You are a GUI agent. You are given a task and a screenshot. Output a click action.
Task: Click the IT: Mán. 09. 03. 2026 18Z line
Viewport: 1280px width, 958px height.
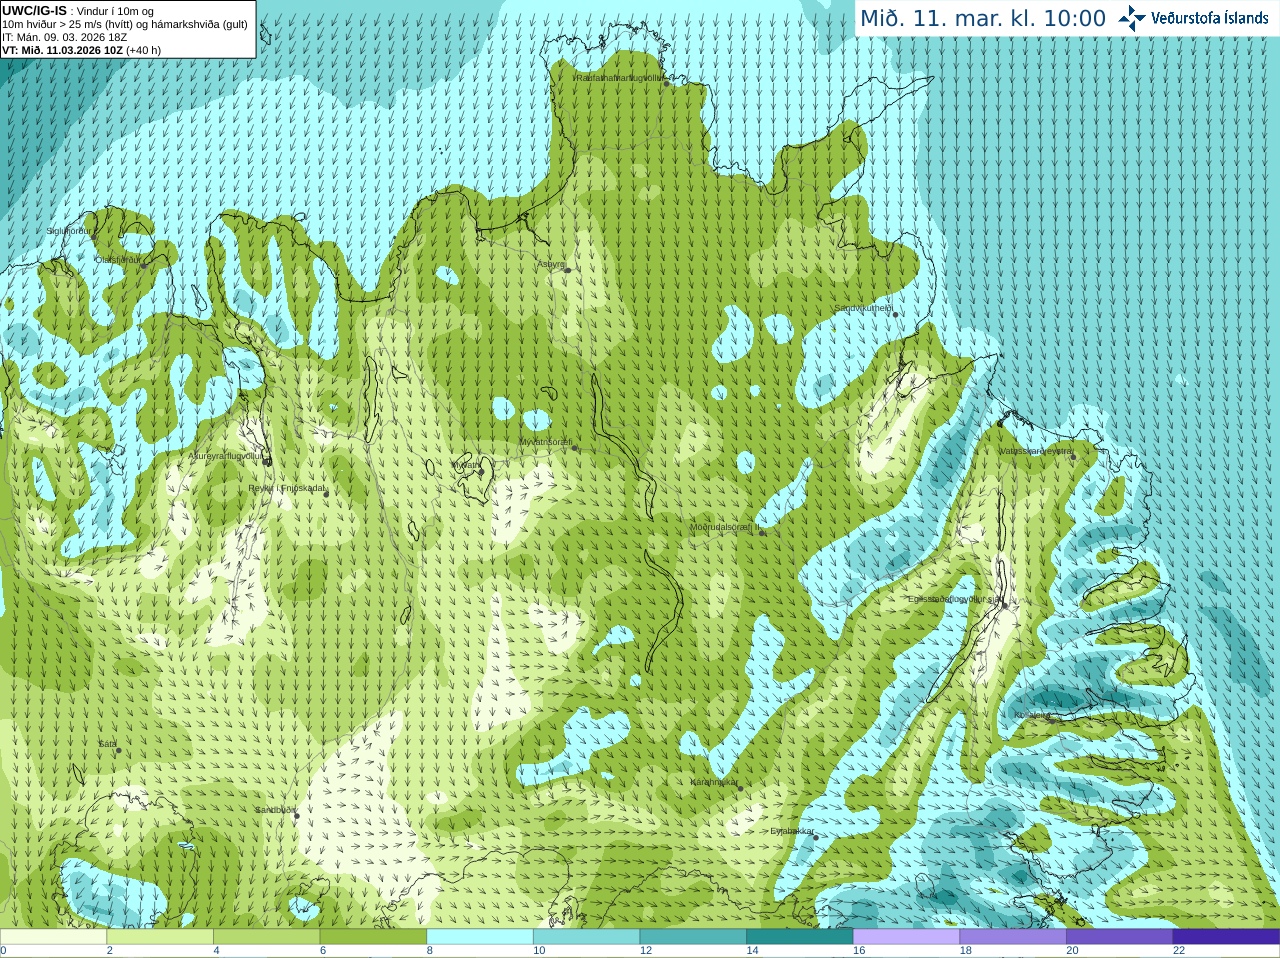[x=64, y=37]
